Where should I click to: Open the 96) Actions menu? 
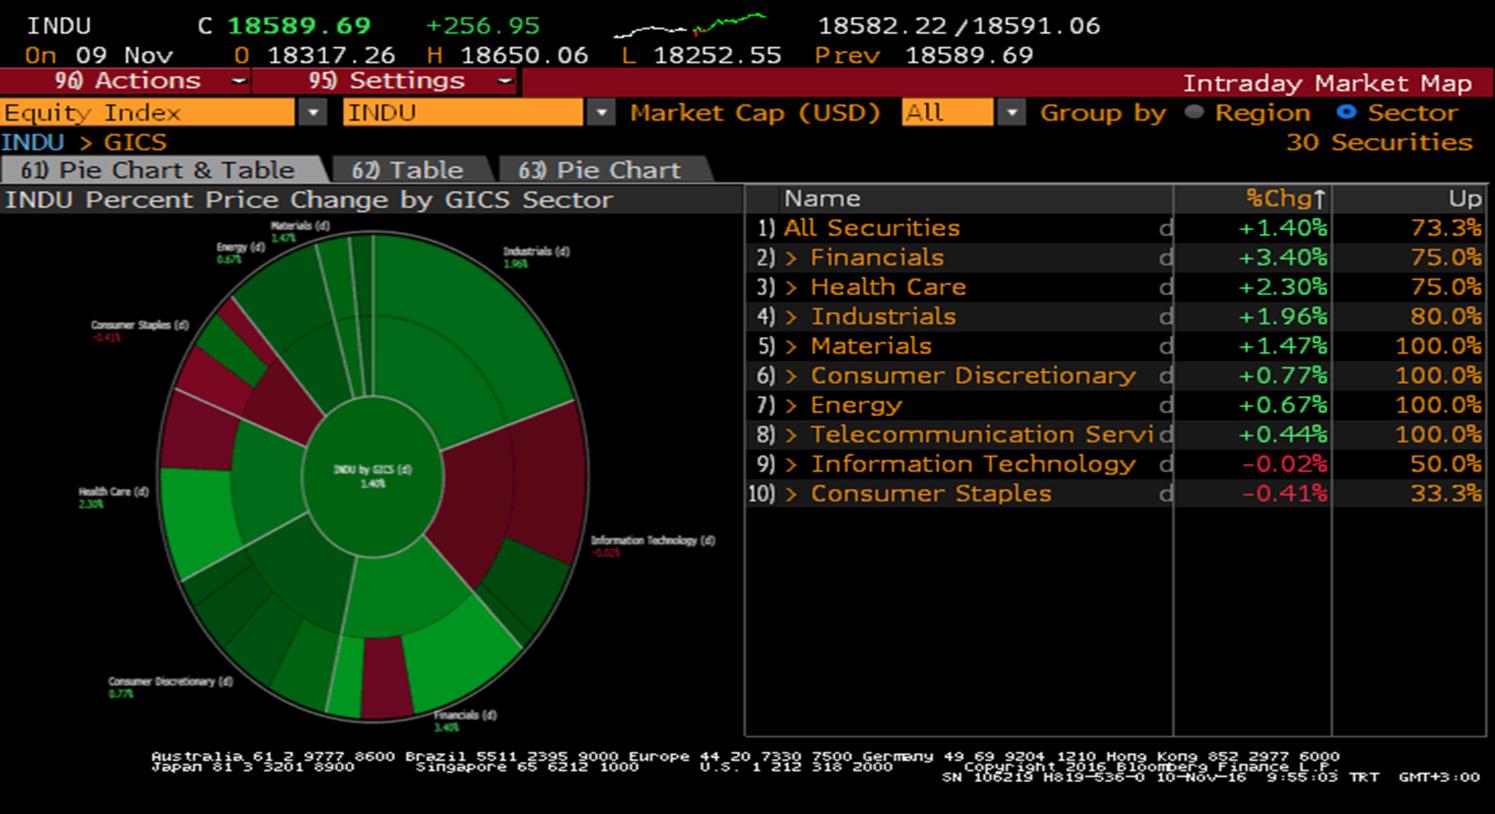(x=126, y=81)
